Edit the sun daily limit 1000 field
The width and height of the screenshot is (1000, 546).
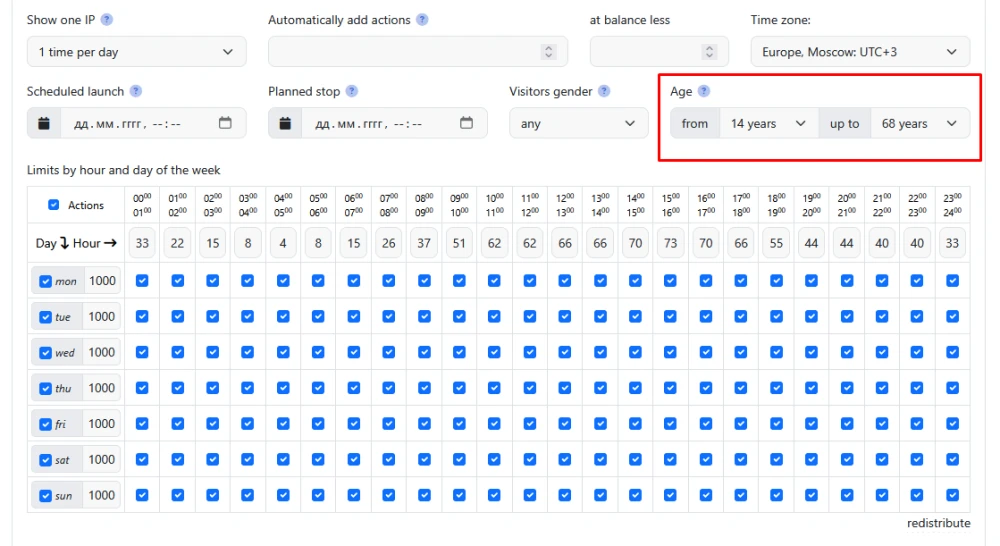[x=103, y=495]
